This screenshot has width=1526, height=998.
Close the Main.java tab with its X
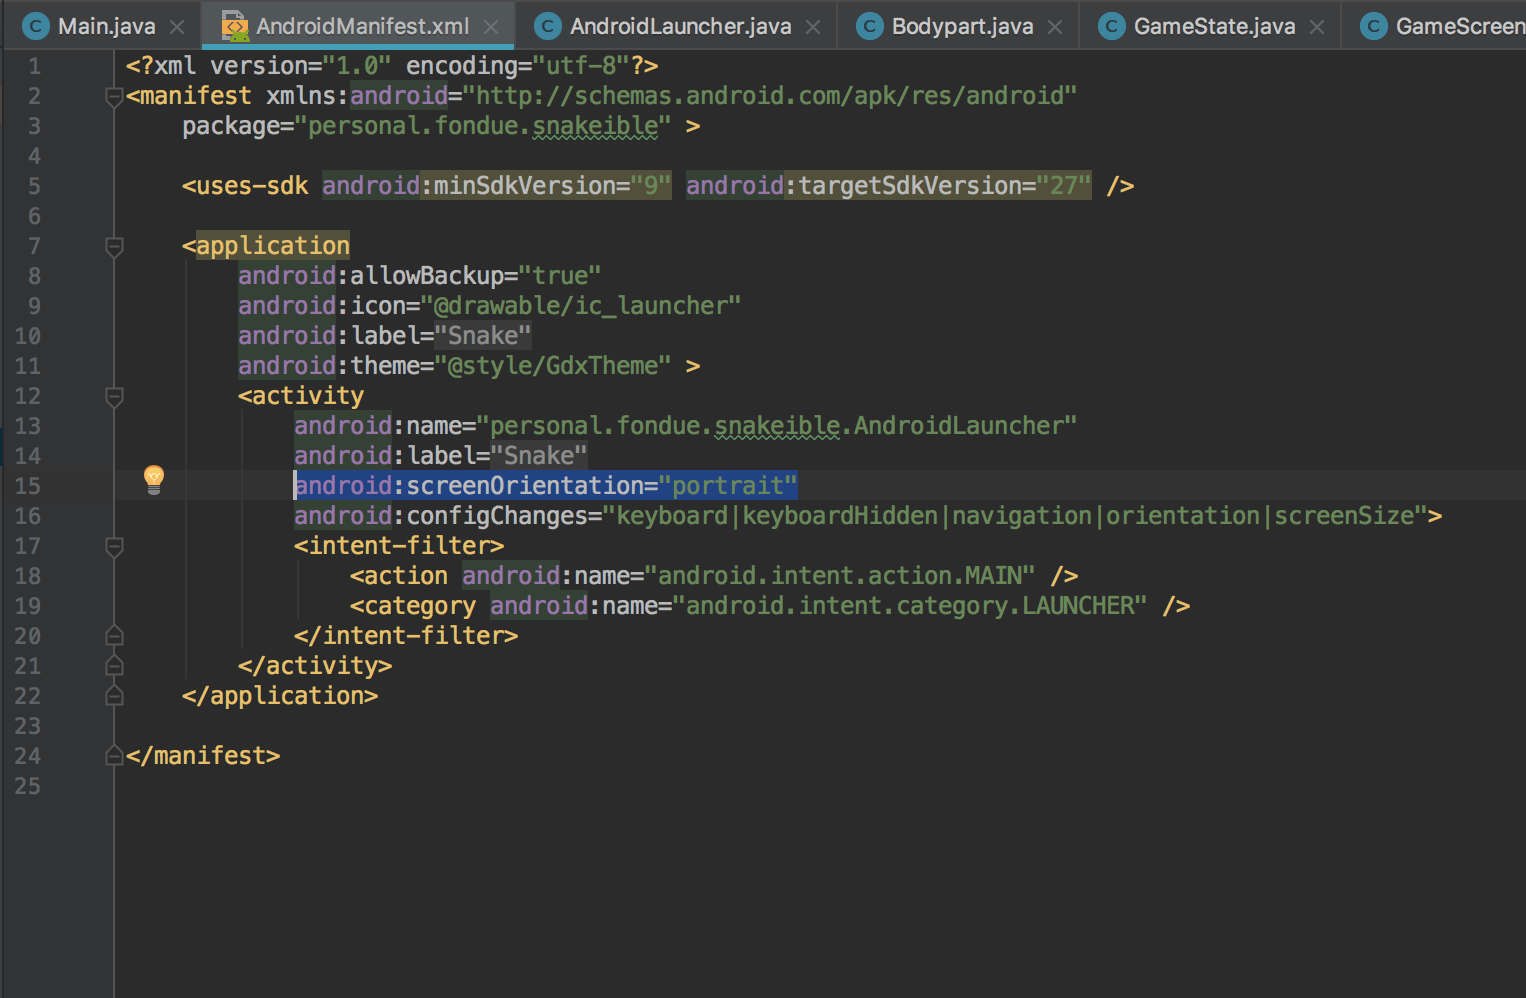point(177,26)
